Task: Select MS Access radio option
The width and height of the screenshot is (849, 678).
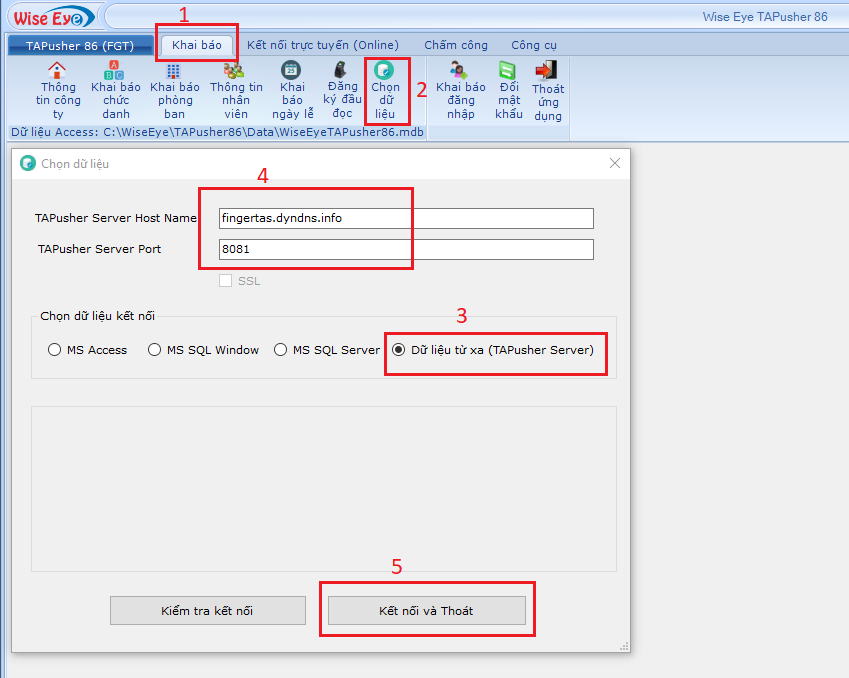Action: coord(55,350)
